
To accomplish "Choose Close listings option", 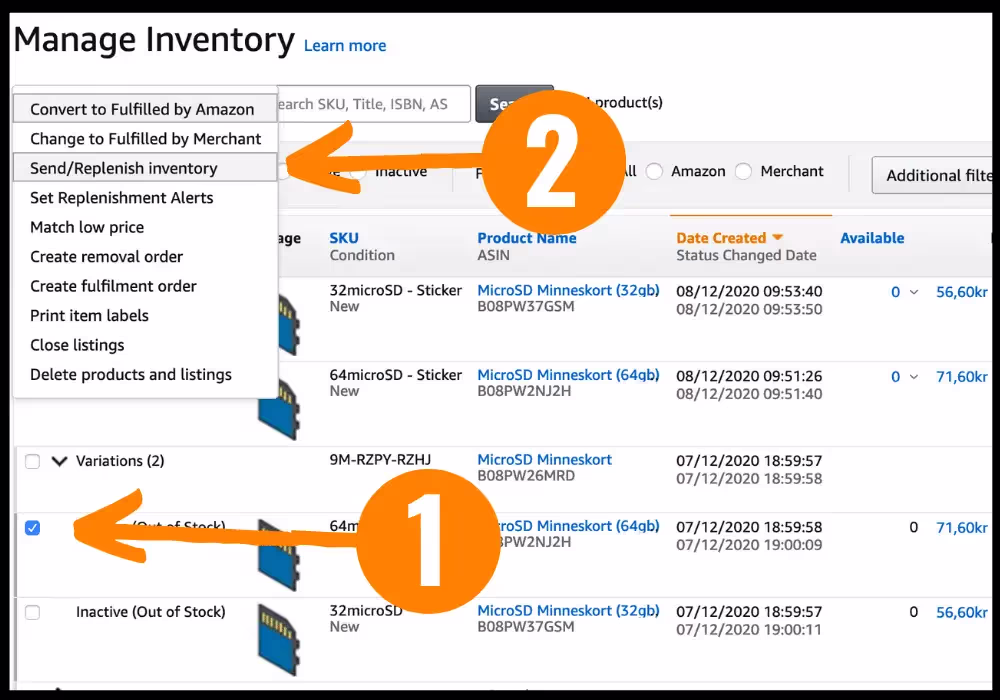I will 145,345.
